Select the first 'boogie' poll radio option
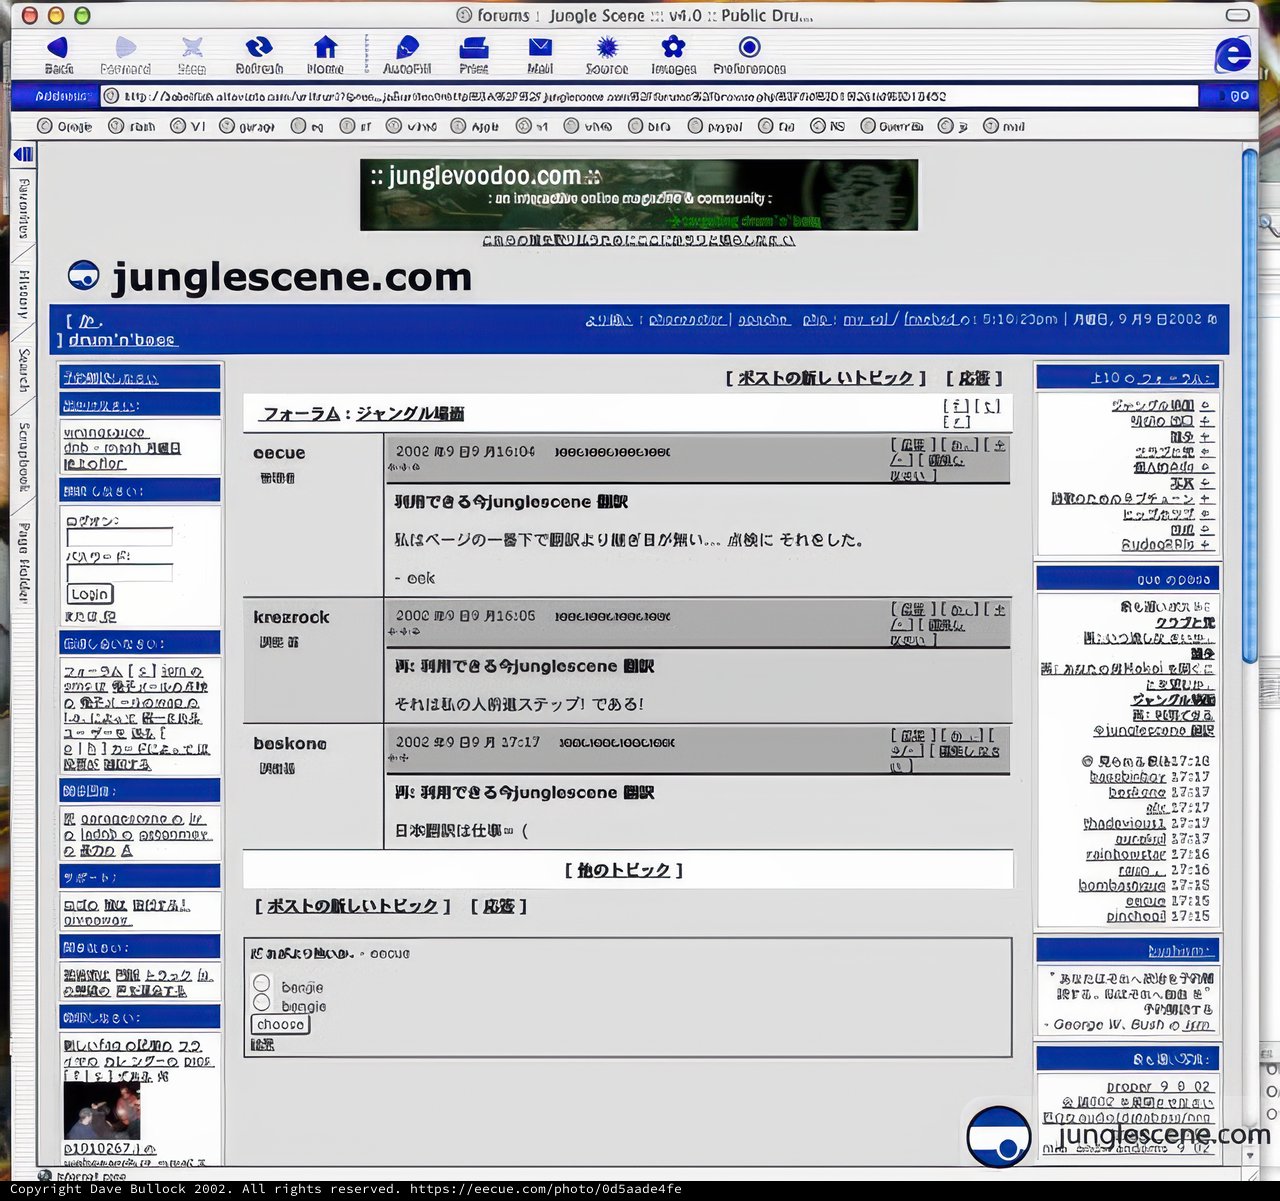The image size is (1280, 1201). (262, 984)
